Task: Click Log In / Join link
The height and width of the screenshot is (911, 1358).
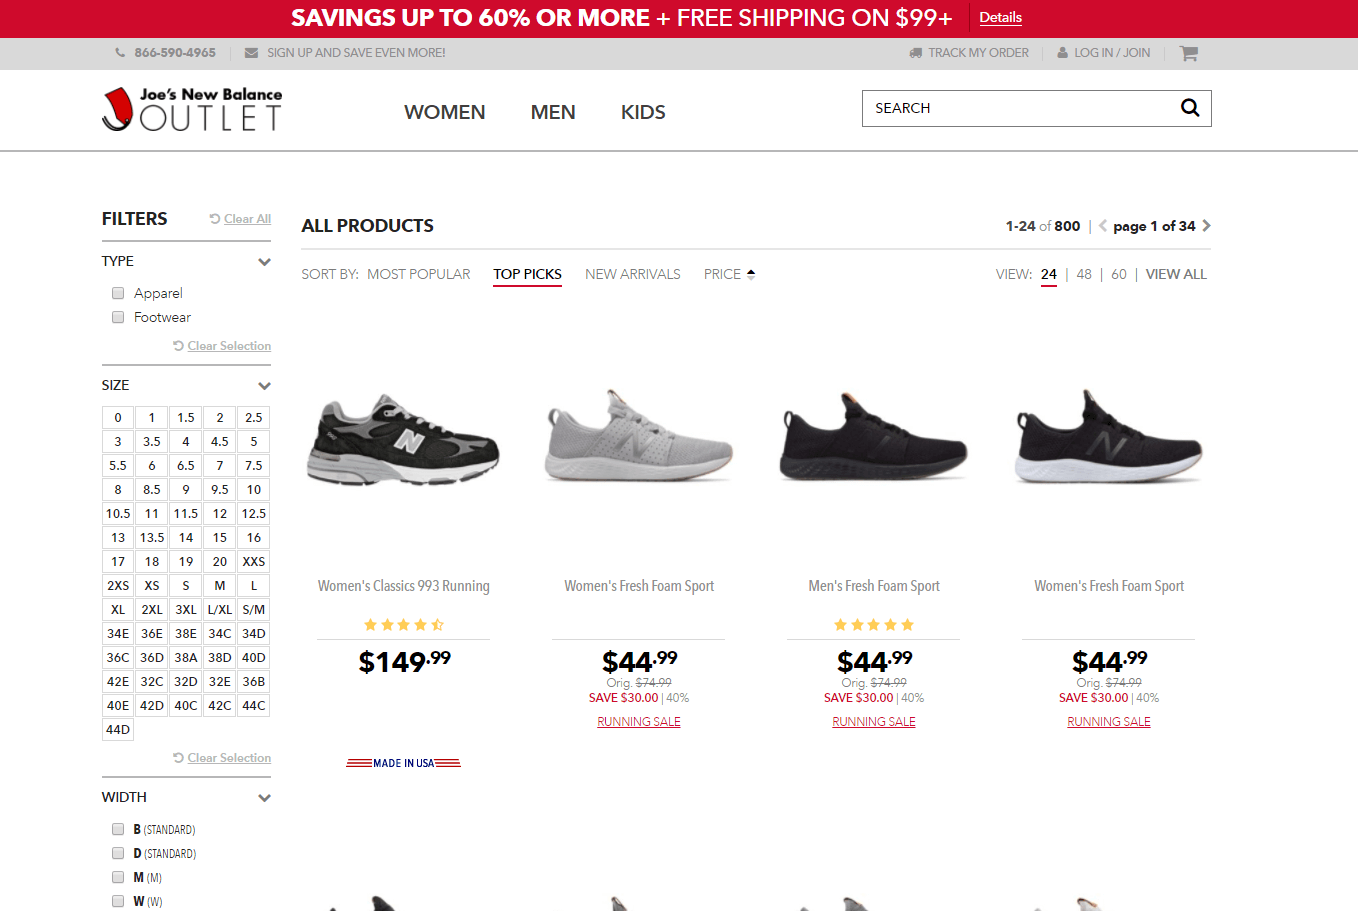Action: pos(1112,53)
